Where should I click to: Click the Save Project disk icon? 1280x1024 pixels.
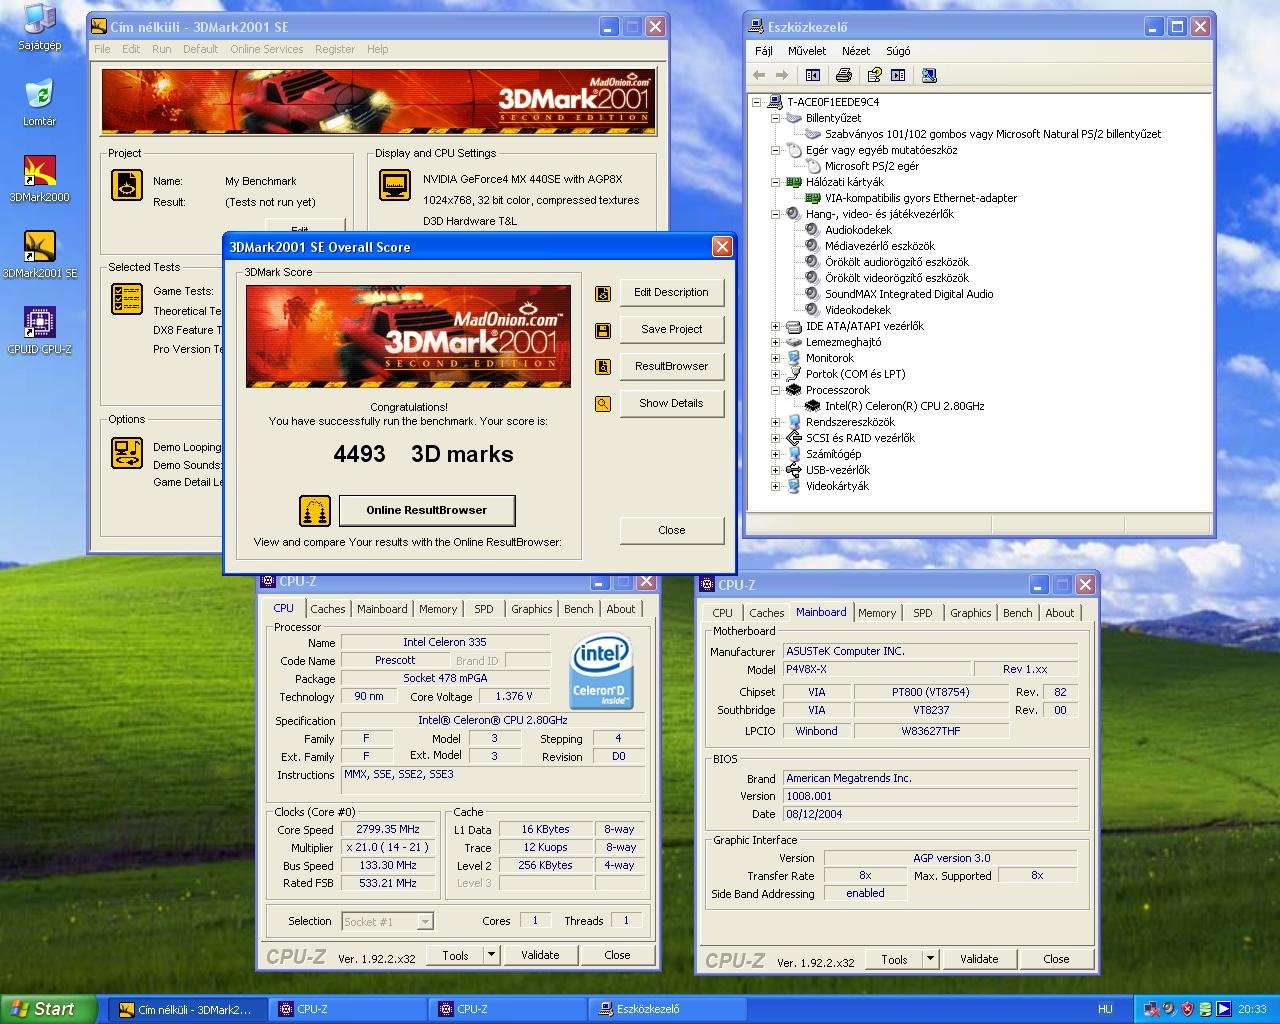click(x=603, y=330)
